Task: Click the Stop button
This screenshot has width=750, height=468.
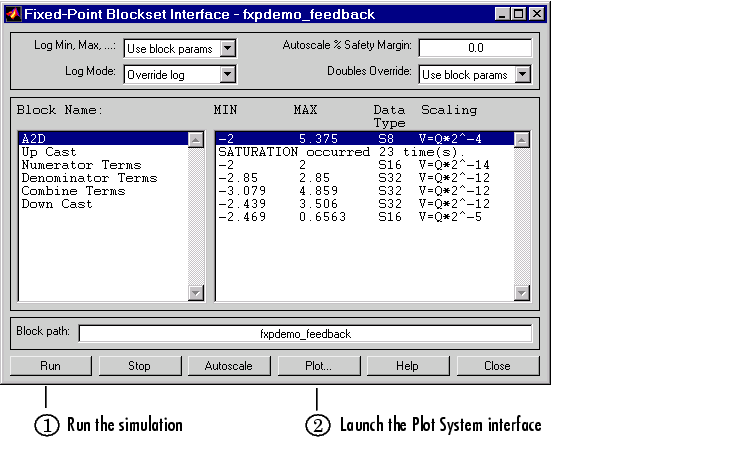Action: pyautogui.click(x=140, y=366)
